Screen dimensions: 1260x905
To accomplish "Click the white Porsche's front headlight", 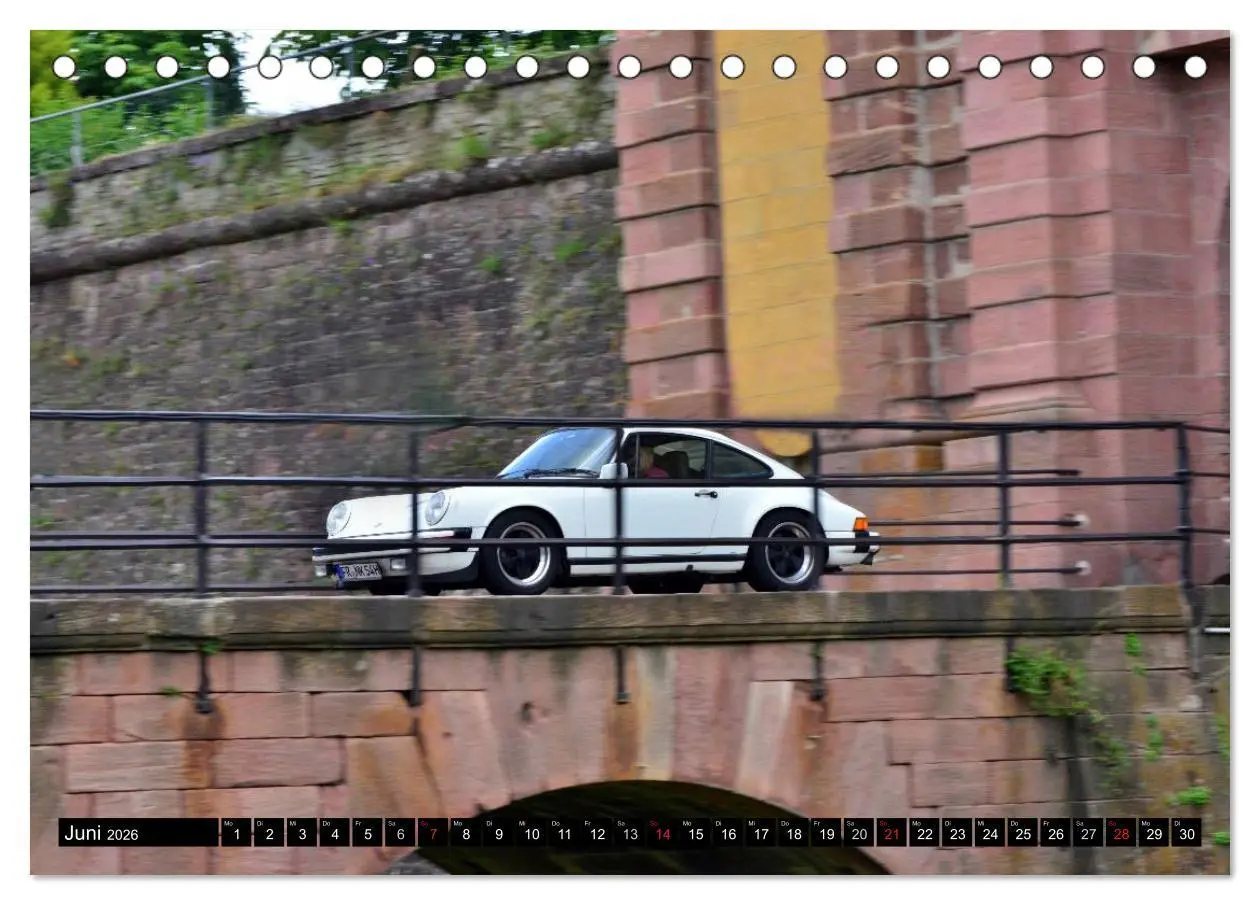I will 436,508.
